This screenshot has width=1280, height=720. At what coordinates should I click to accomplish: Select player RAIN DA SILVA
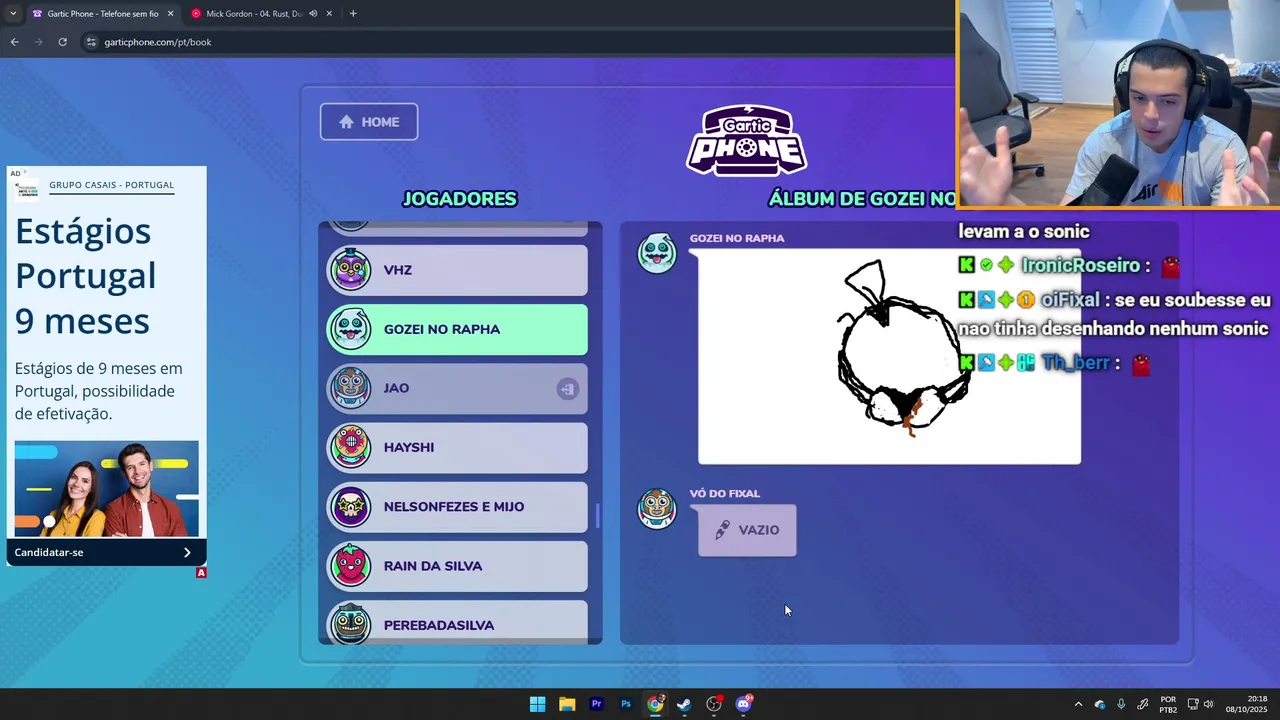tap(457, 566)
